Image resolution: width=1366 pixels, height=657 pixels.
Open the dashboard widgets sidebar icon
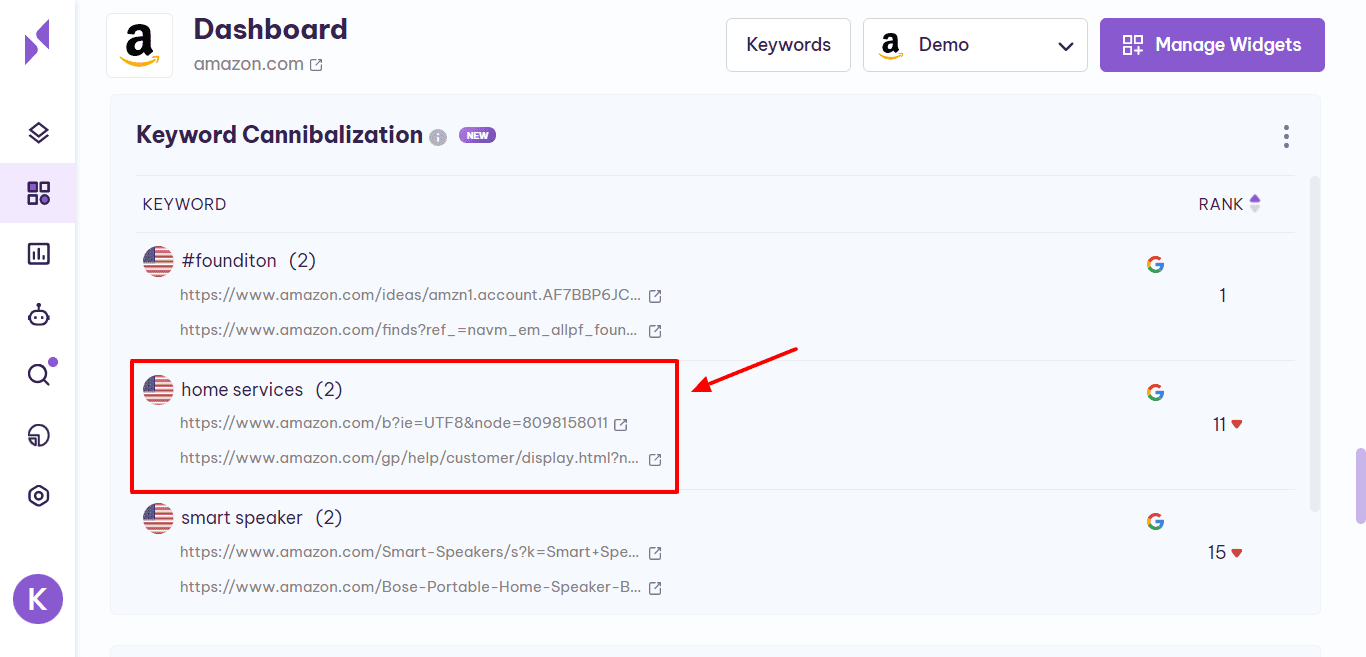point(38,193)
